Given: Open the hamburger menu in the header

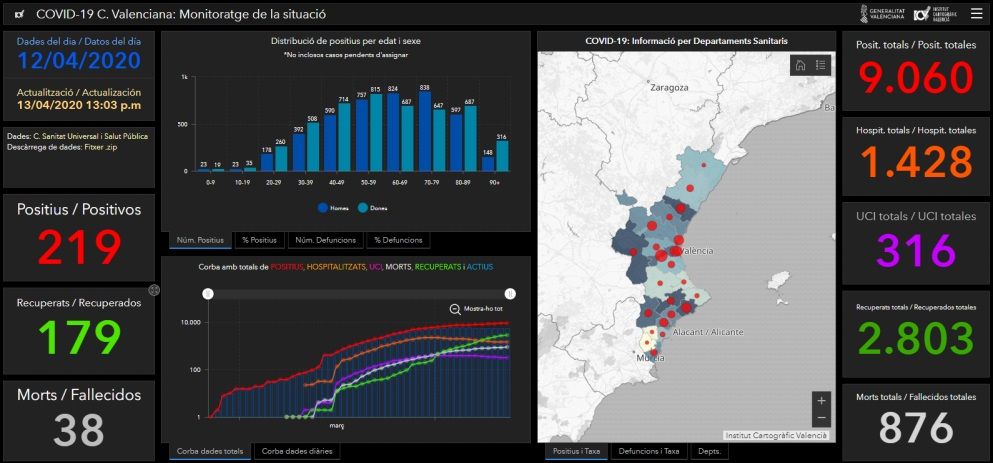Looking at the screenshot, I should point(976,14).
